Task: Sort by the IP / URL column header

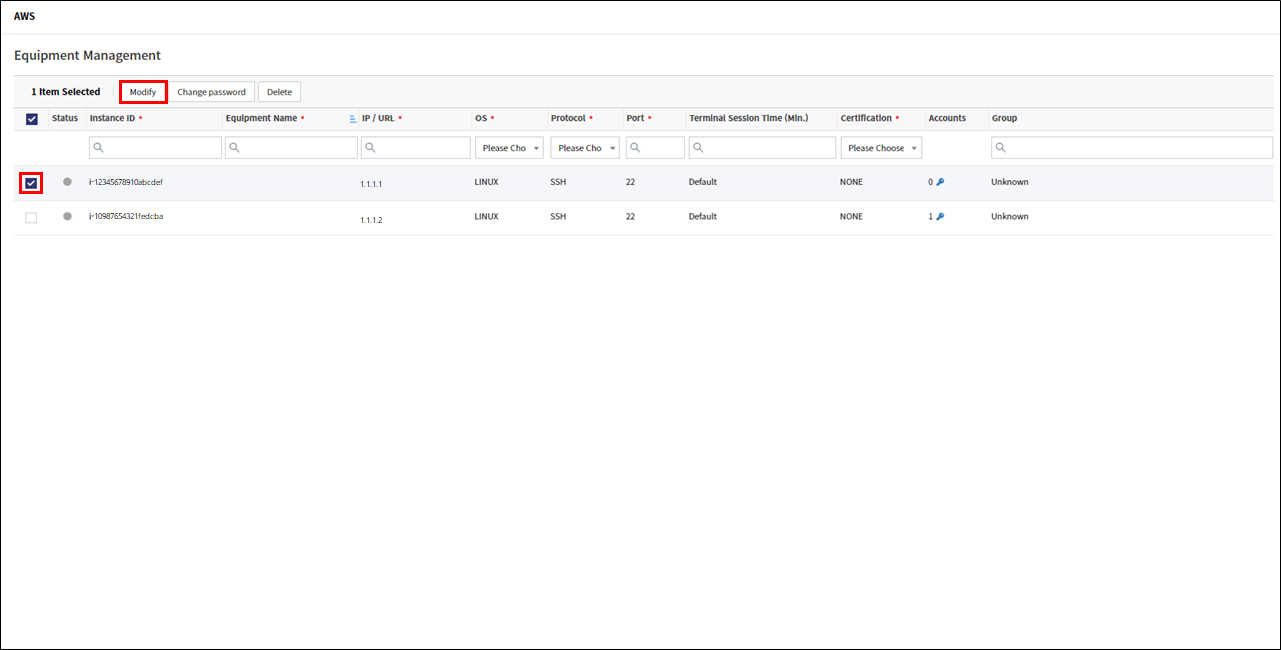Action: (378, 118)
